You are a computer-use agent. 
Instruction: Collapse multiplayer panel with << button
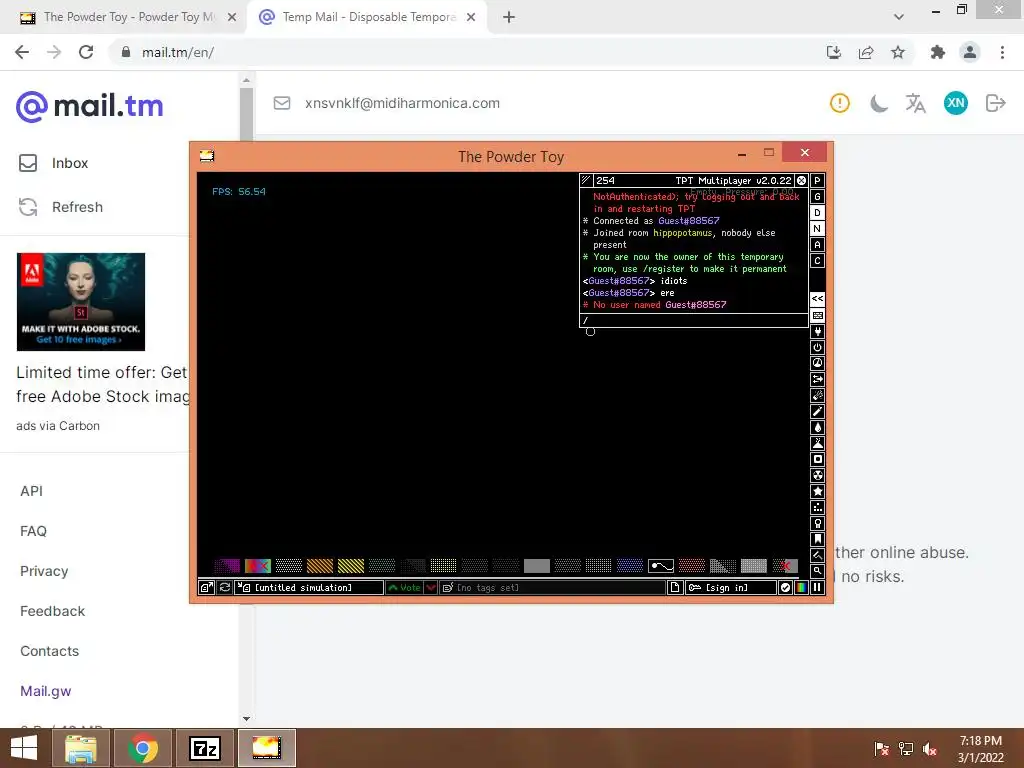818,298
